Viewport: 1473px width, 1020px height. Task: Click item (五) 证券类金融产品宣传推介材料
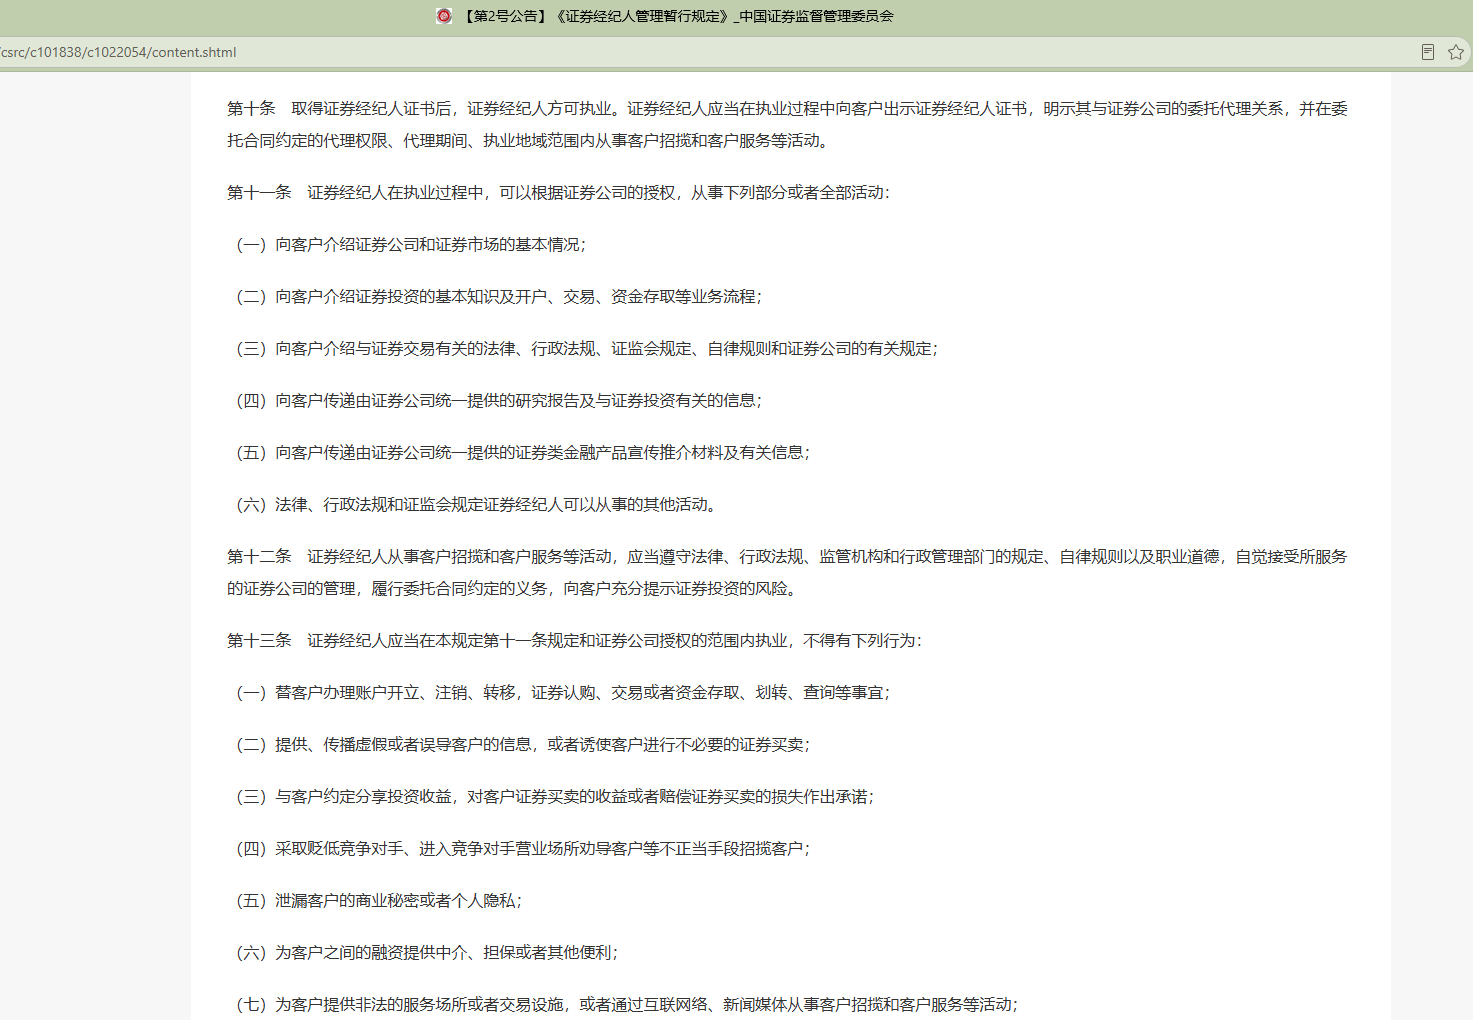pos(523,452)
